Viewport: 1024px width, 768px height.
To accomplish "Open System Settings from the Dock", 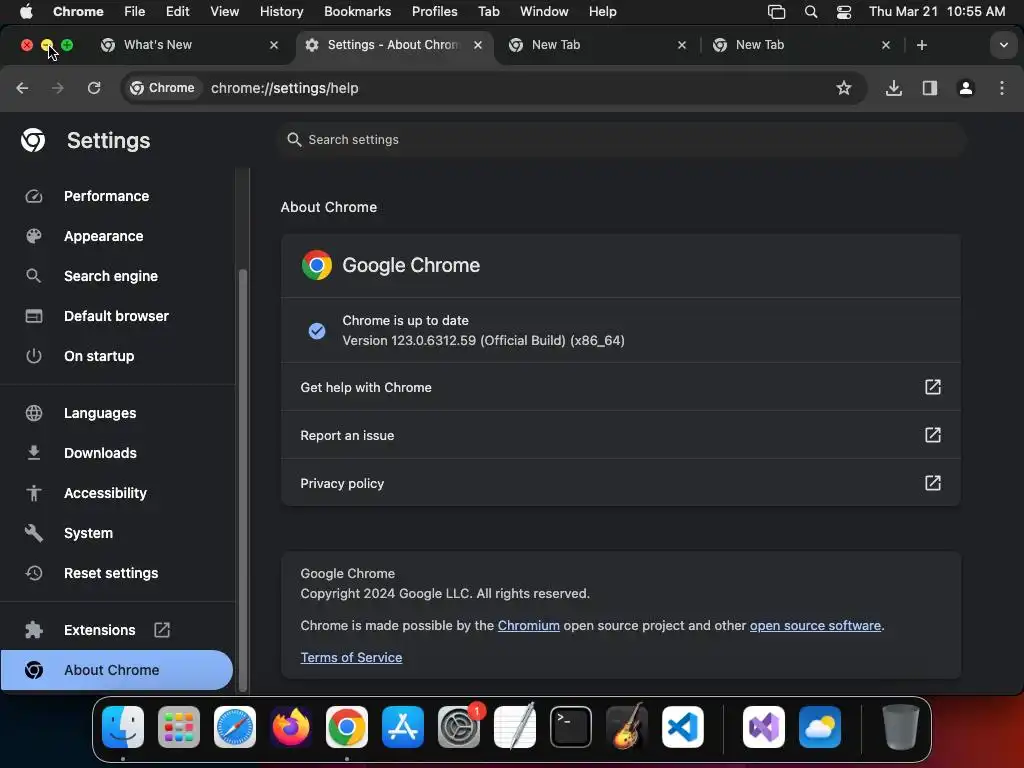I will (x=458, y=727).
